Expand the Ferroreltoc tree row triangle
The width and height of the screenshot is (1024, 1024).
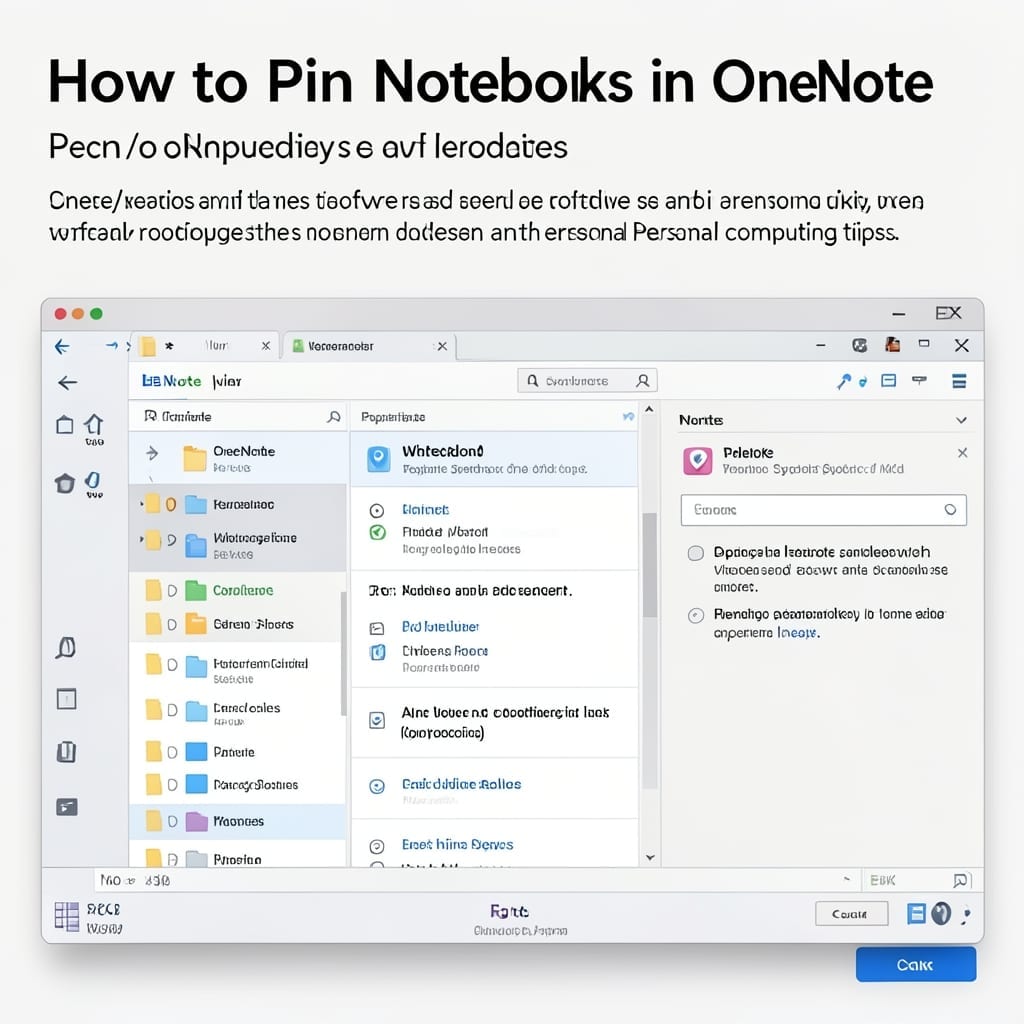coord(141,504)
